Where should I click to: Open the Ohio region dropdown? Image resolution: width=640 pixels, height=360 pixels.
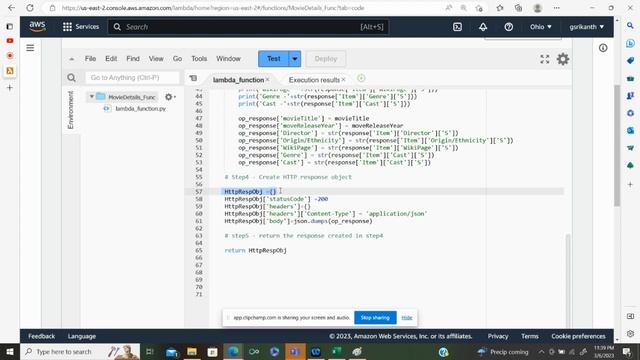(540, 27)
